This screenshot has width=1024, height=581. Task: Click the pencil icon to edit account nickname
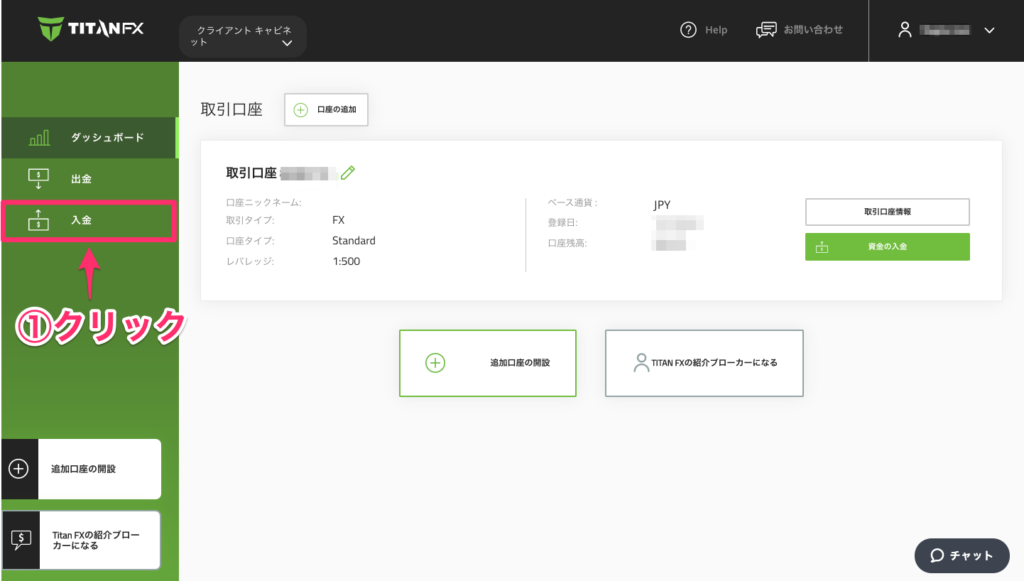[x=348, y=173]
